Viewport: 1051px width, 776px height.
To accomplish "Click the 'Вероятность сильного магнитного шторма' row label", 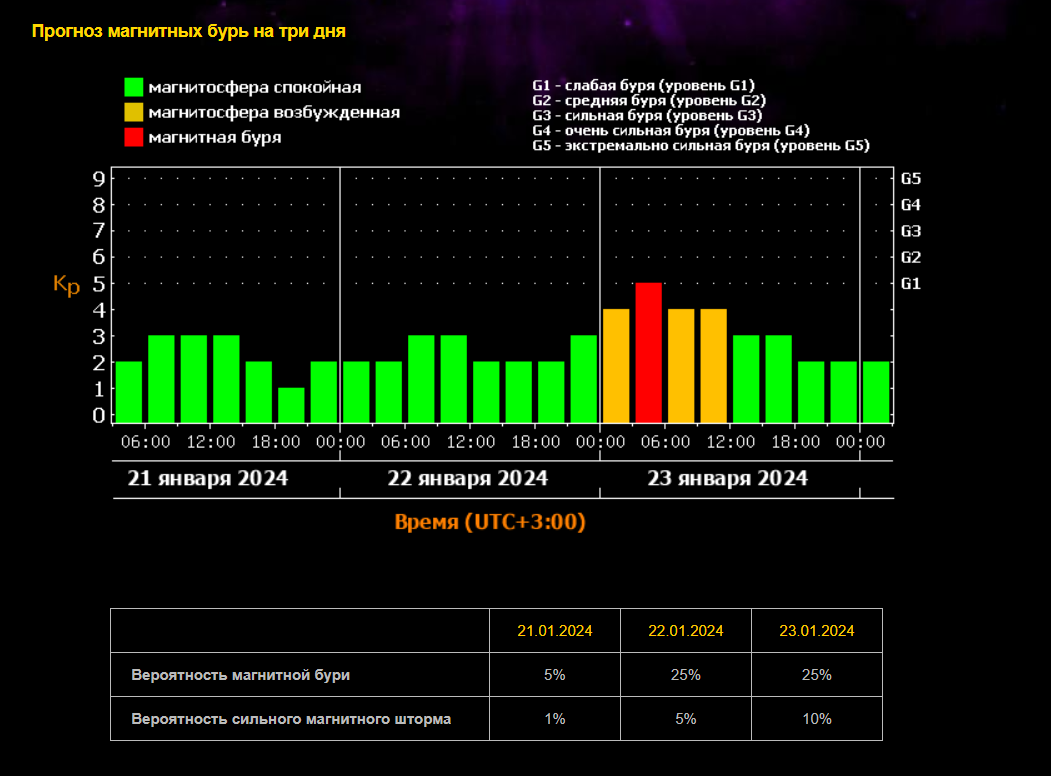I will point(291,719).
